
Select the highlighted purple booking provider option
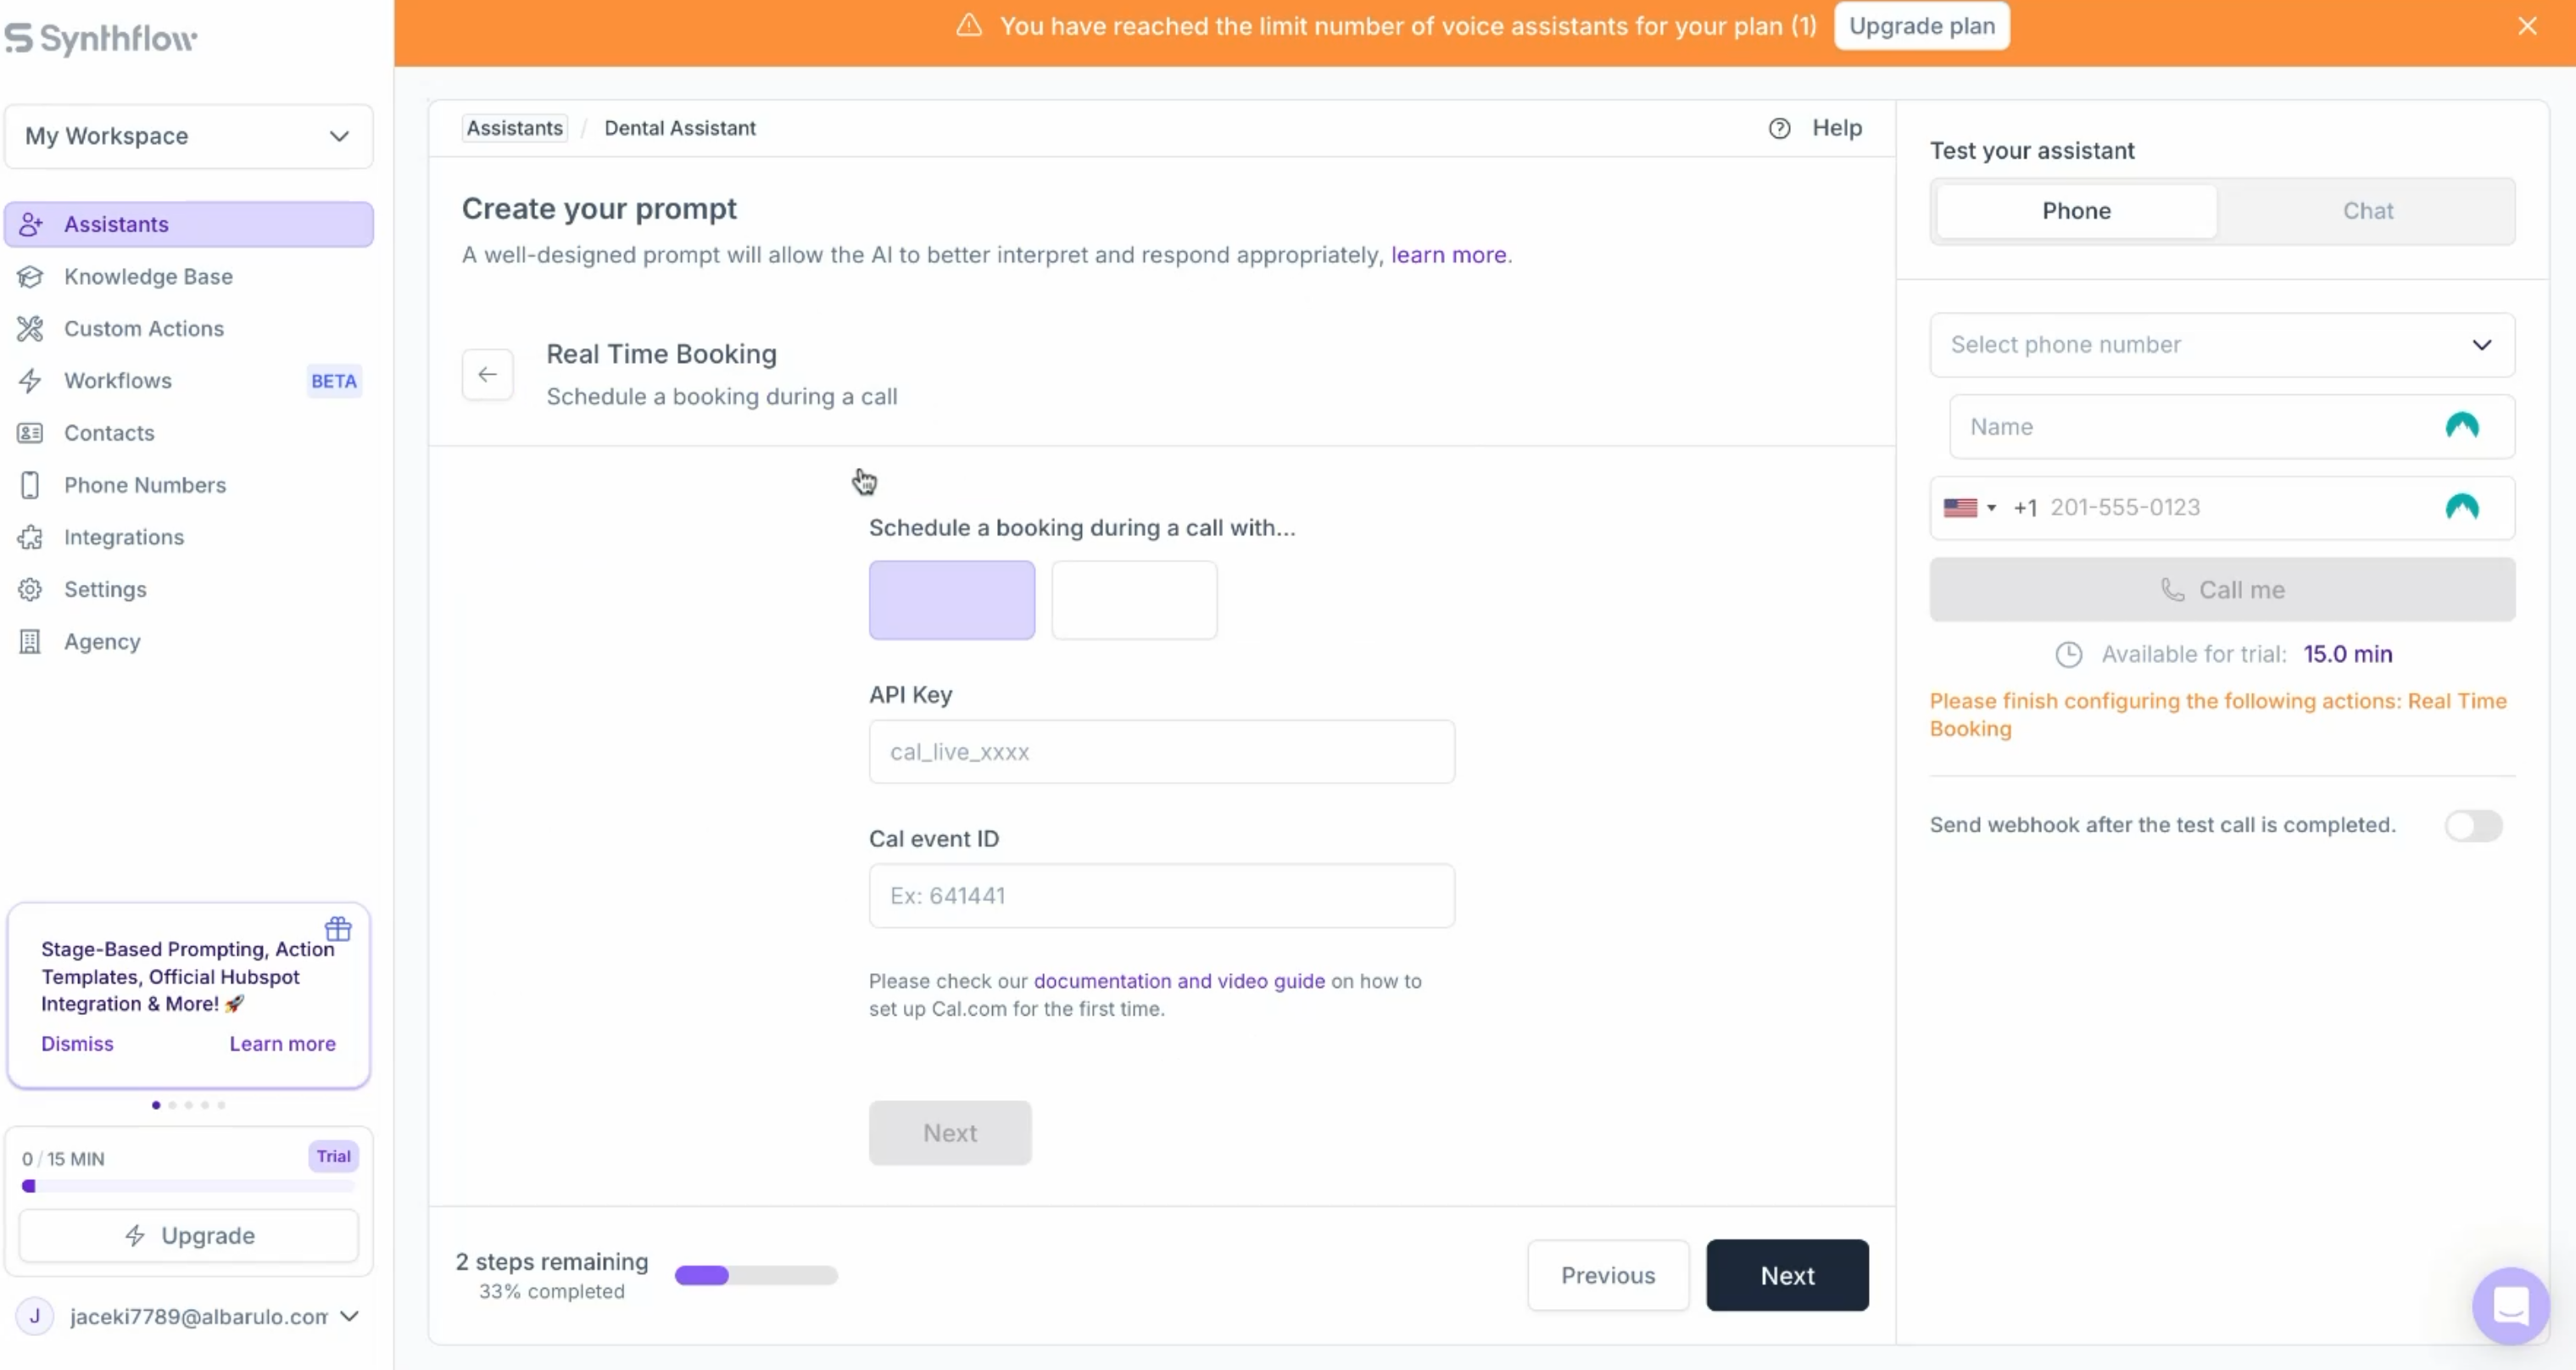[951, 599]
